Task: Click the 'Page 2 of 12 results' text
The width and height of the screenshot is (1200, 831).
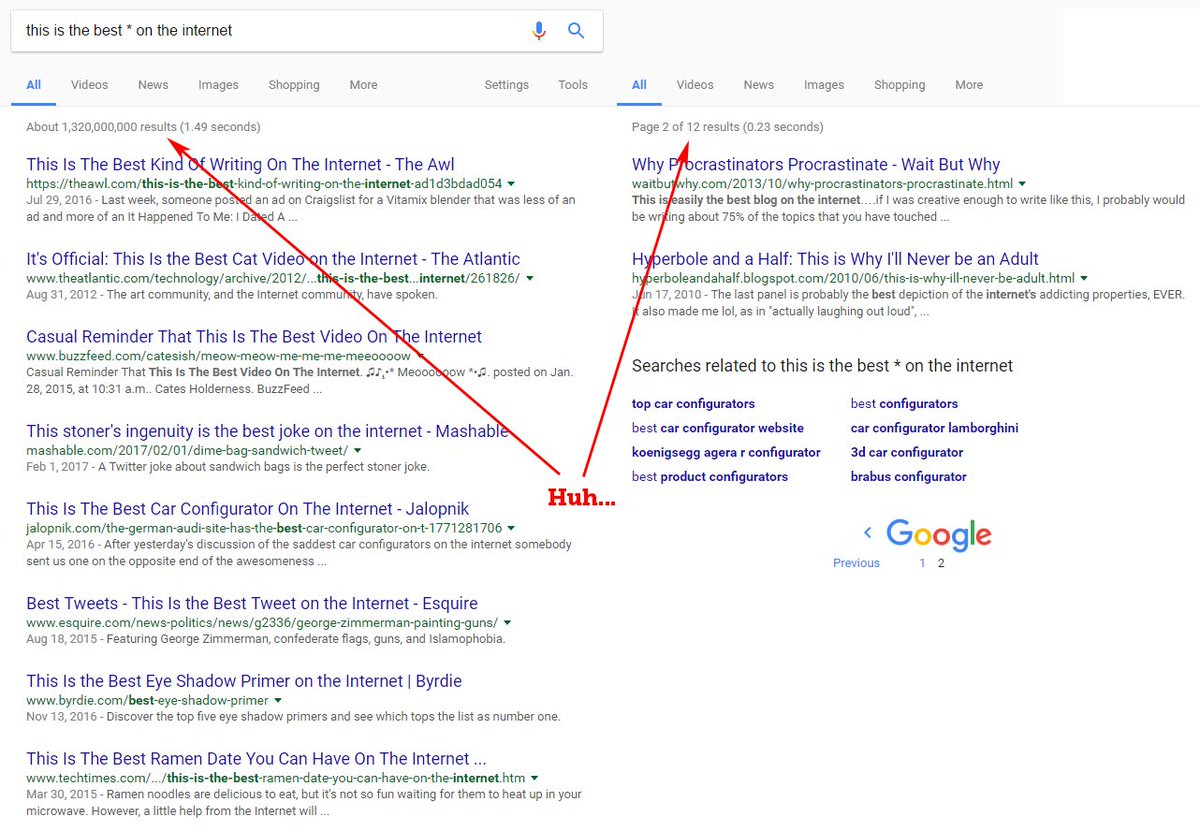Action: tap(728, 127)
